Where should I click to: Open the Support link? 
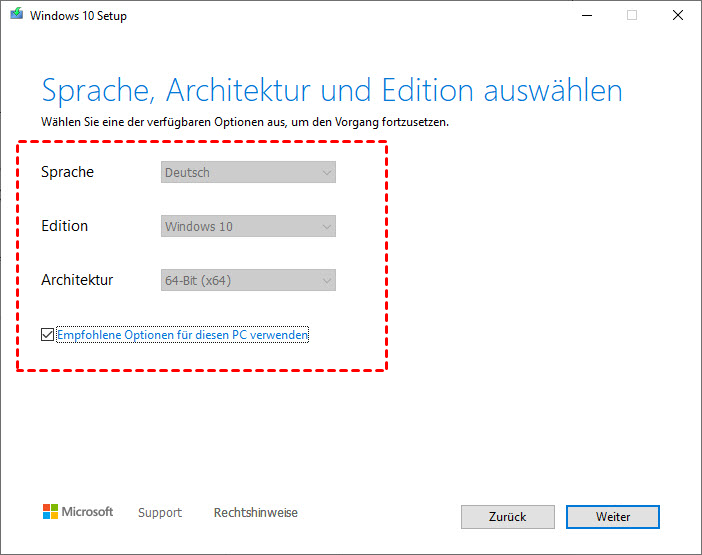[x=160, y=513]
